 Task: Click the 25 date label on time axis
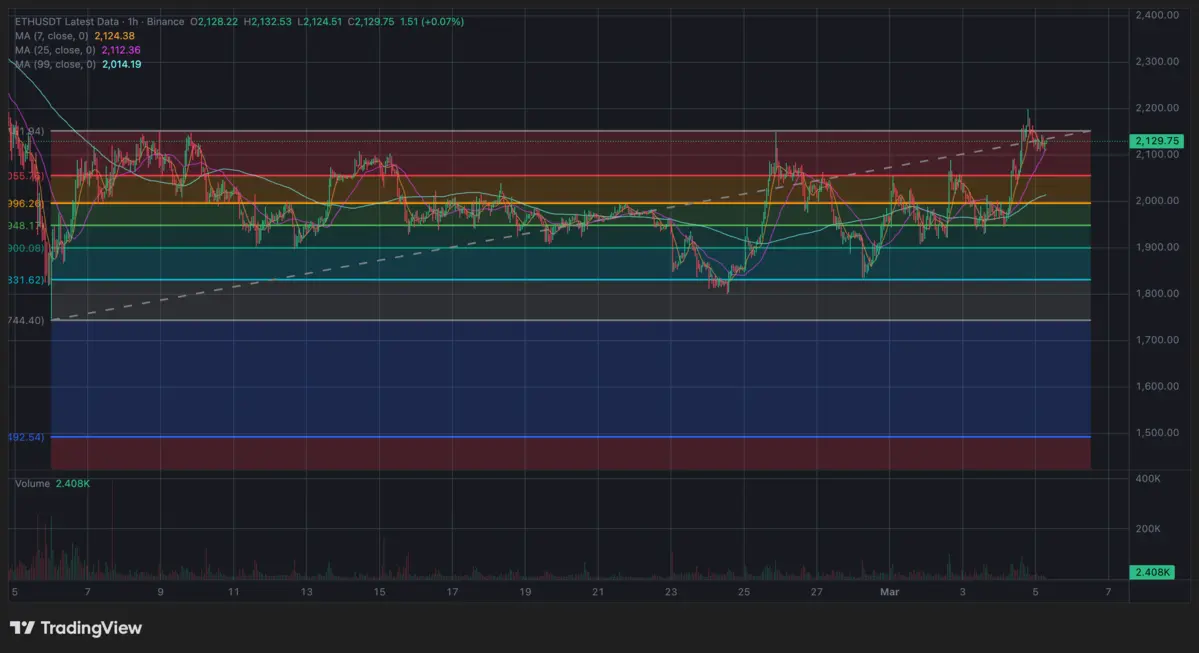[744, 593]
